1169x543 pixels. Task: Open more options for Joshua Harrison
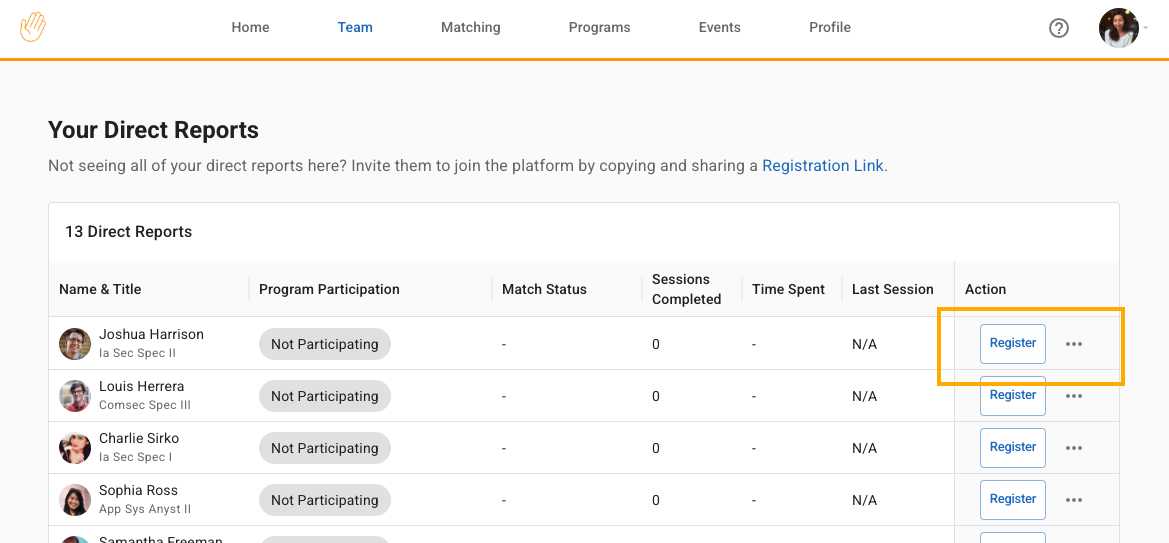tap(1074, 344)
